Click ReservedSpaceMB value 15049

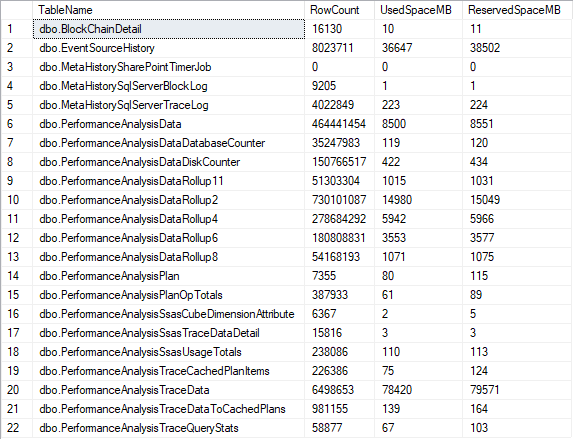click(517, 200)
